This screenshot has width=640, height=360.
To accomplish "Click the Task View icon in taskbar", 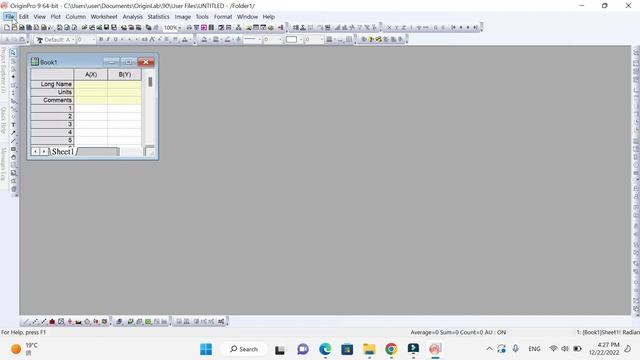I will click(x=280, y=349).
